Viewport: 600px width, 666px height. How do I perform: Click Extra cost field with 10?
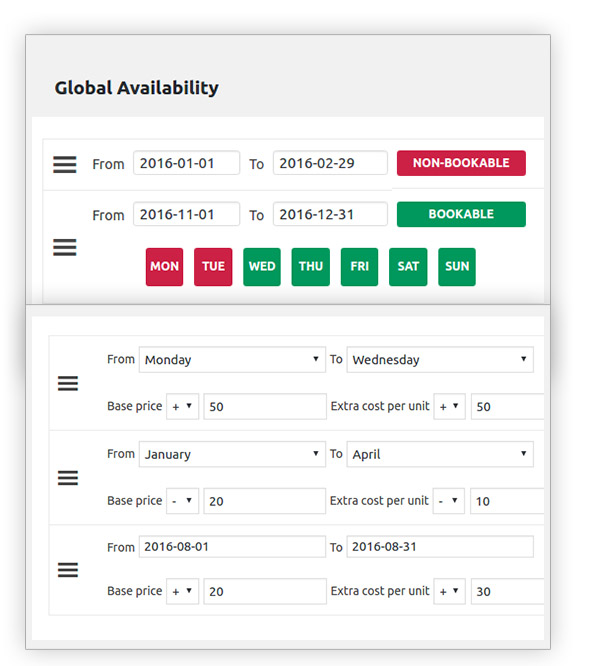[507, 501]
